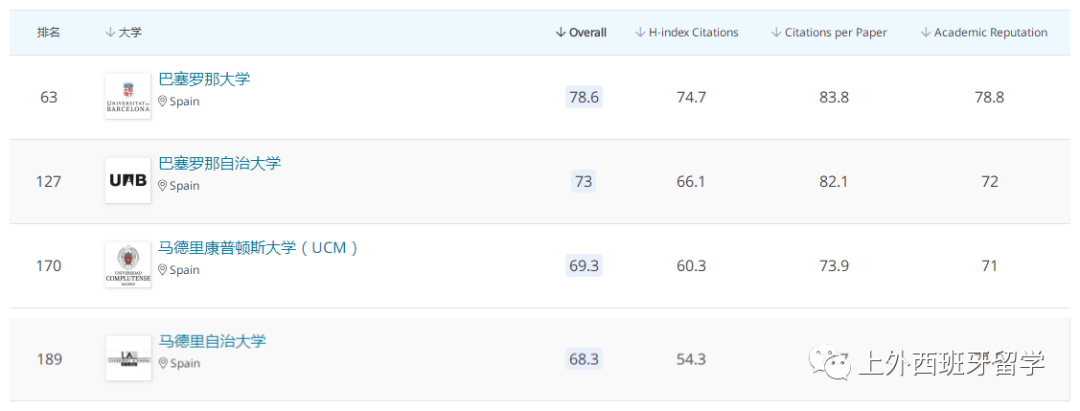This screenshot has width=1080, height=411.
Task: Sort by Citations per Paper header
Action: [829, 32]
